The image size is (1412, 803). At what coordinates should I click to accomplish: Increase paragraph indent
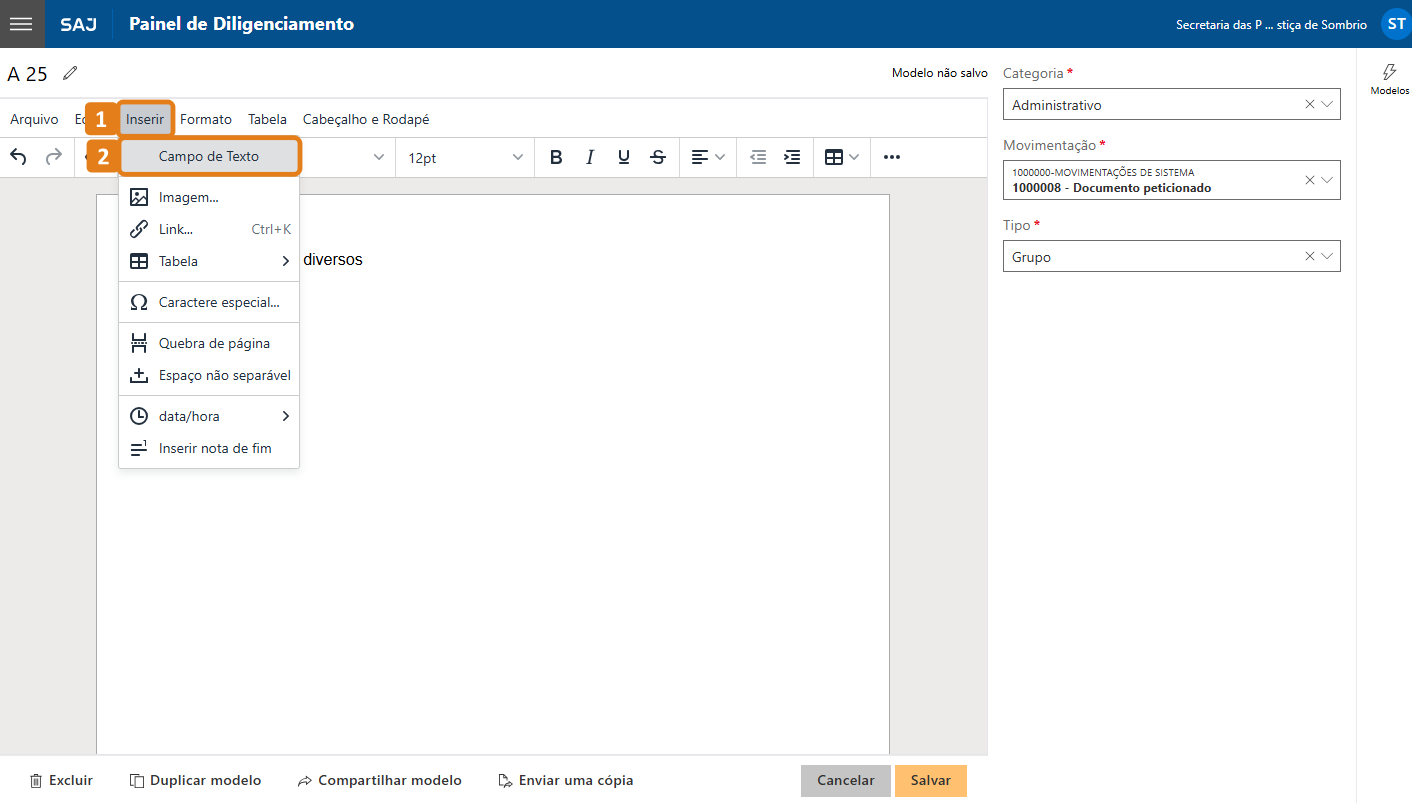792,157
